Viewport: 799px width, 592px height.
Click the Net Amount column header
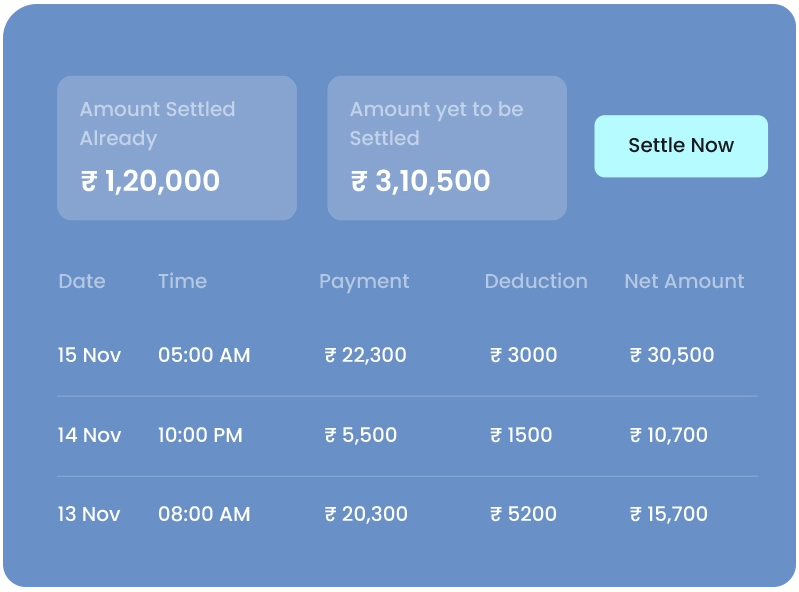coord(684,282)
